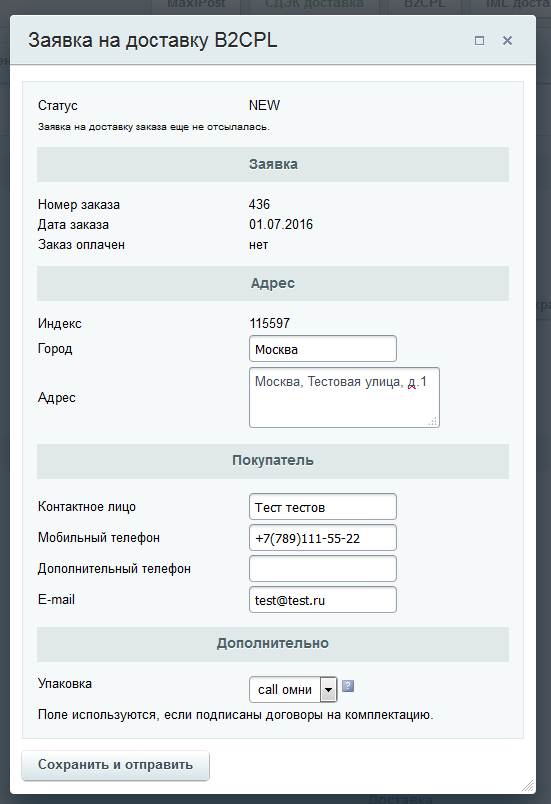
Task: Click the Мобильный телефон input
Action: click(x=323, y=537)
